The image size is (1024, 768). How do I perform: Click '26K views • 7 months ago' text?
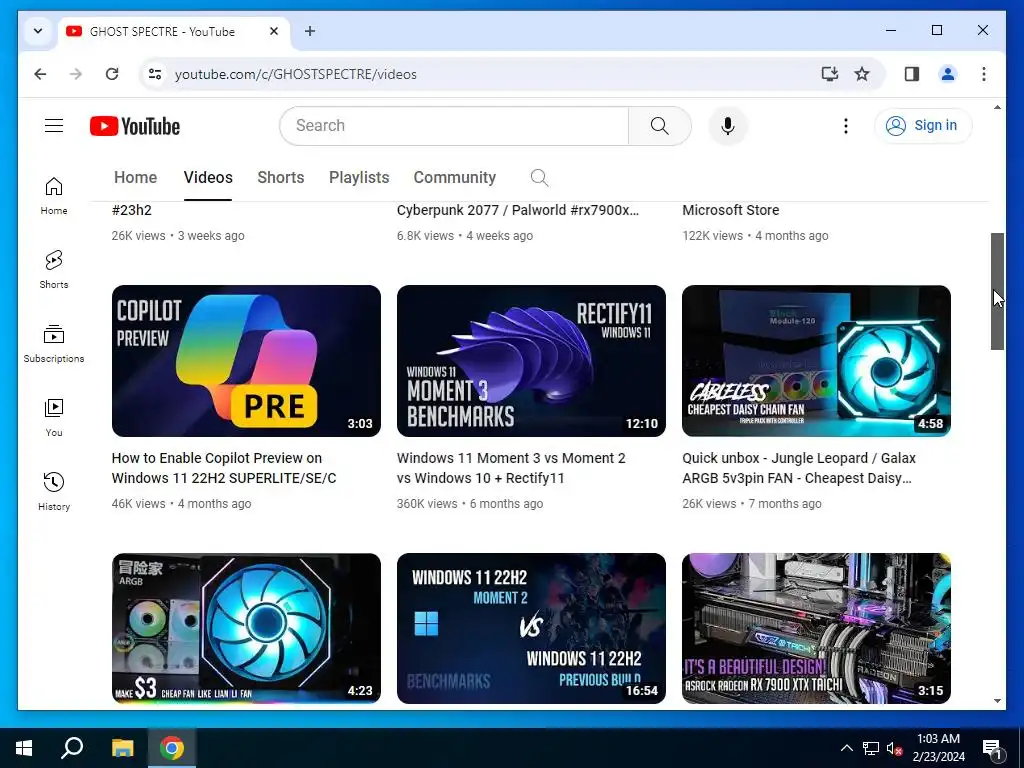pos(752,504)
